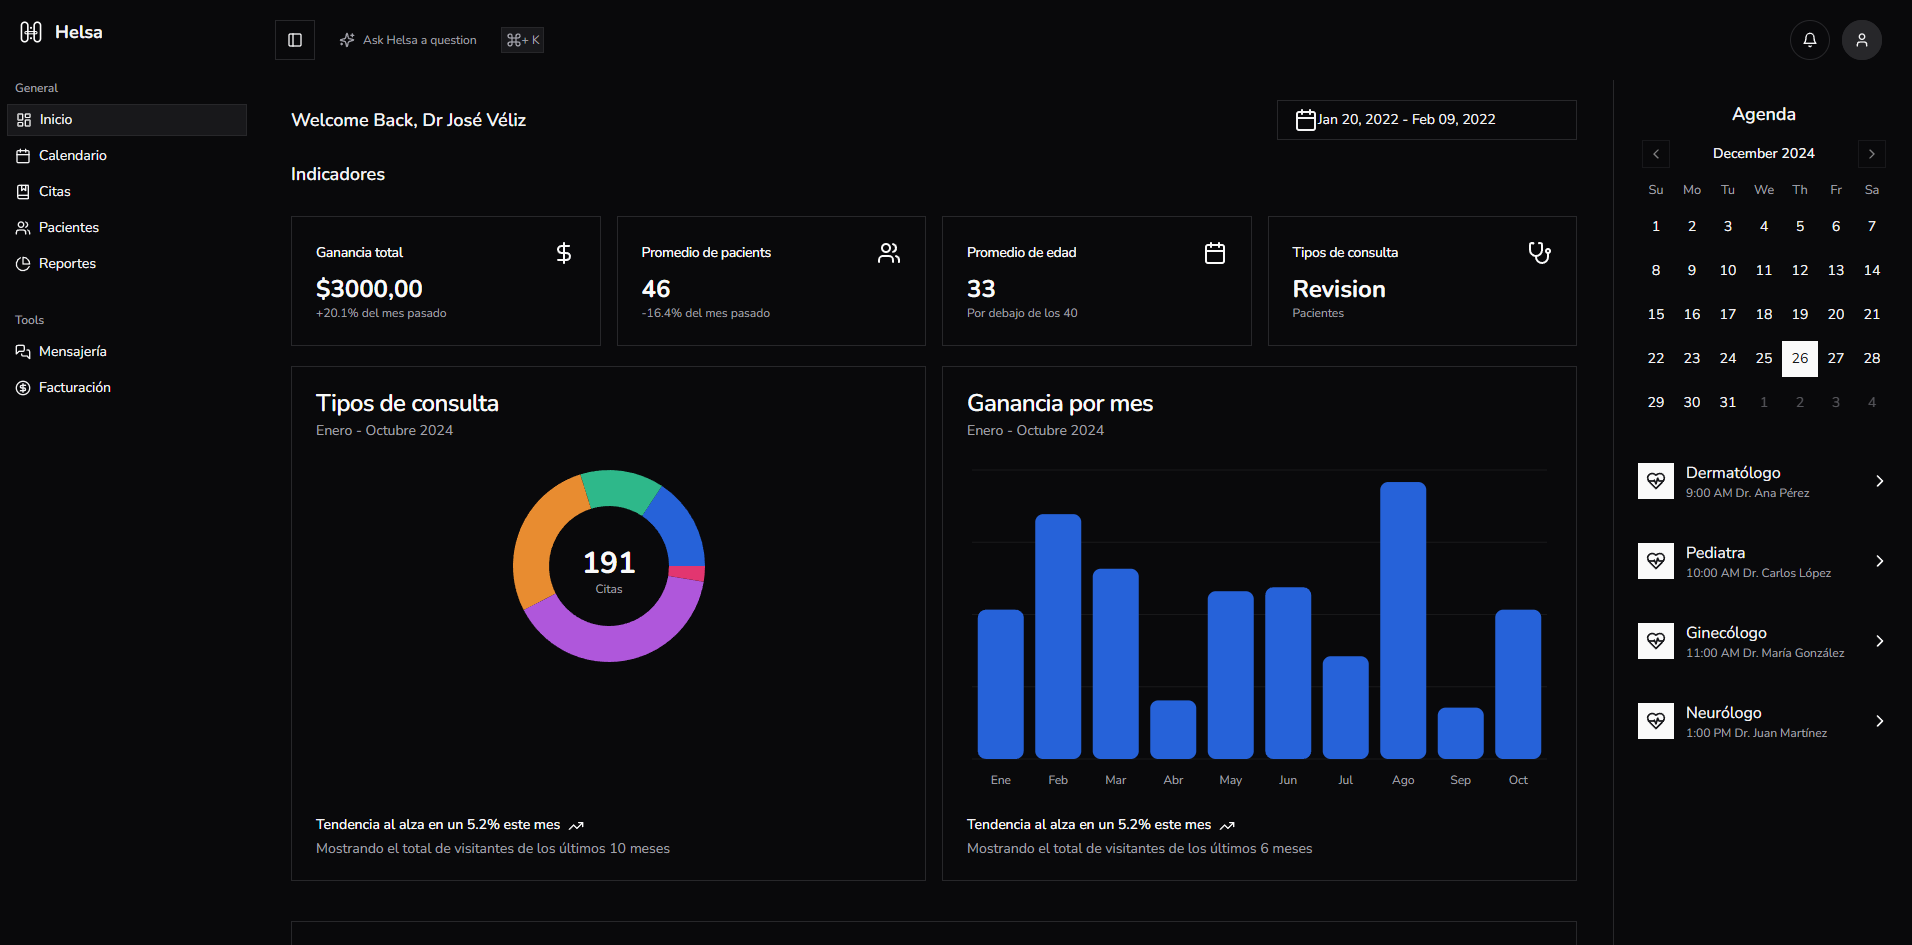Click the calendar icon in date range
Image resolution: width=1912 pixels, height=945 pixels.
coord(1306,120)
